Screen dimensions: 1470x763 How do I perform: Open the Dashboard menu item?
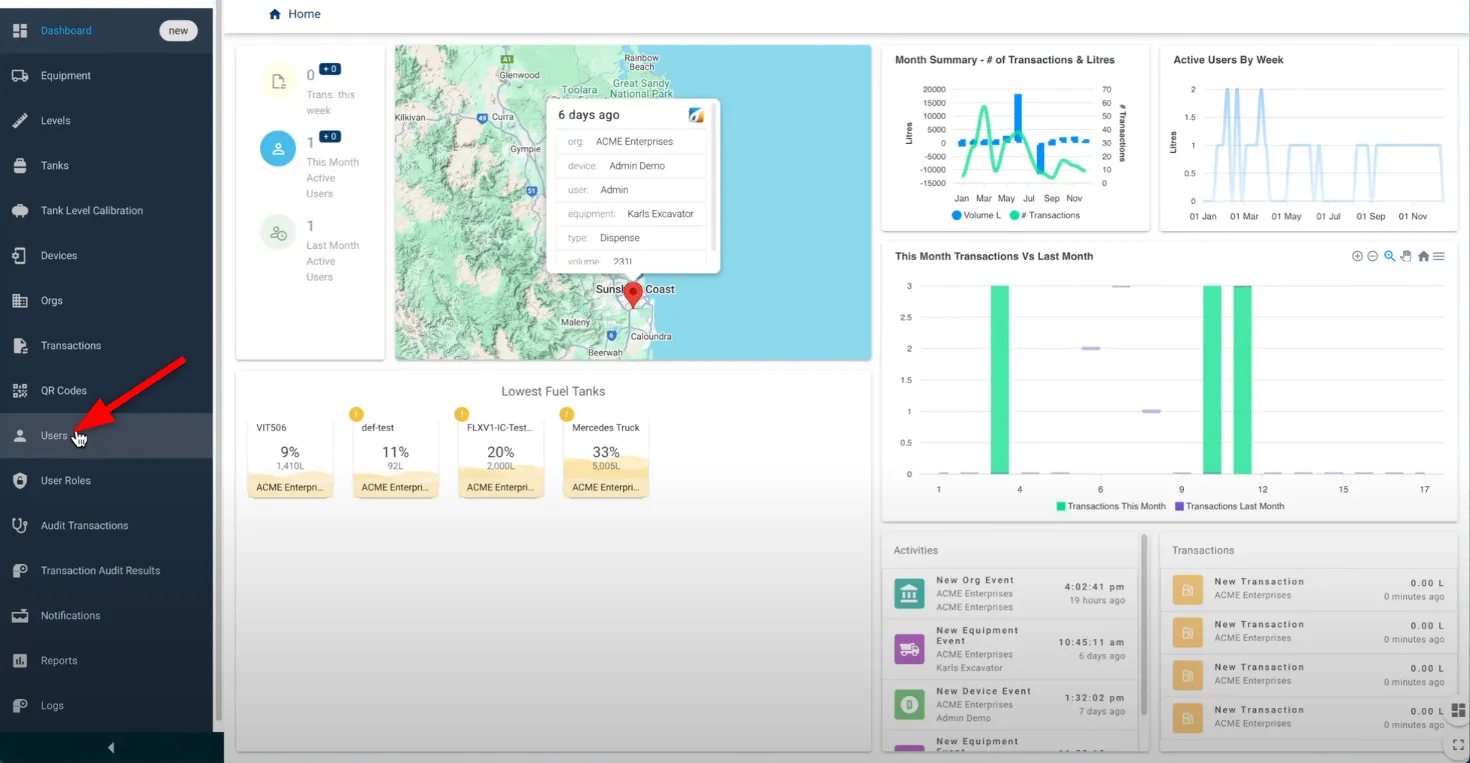[106, 31]
